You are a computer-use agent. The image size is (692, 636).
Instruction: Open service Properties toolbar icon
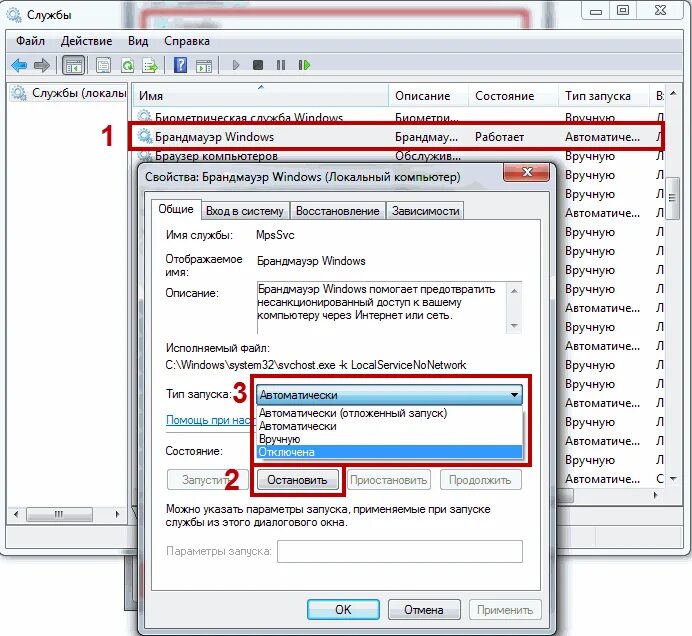[103, 66]
